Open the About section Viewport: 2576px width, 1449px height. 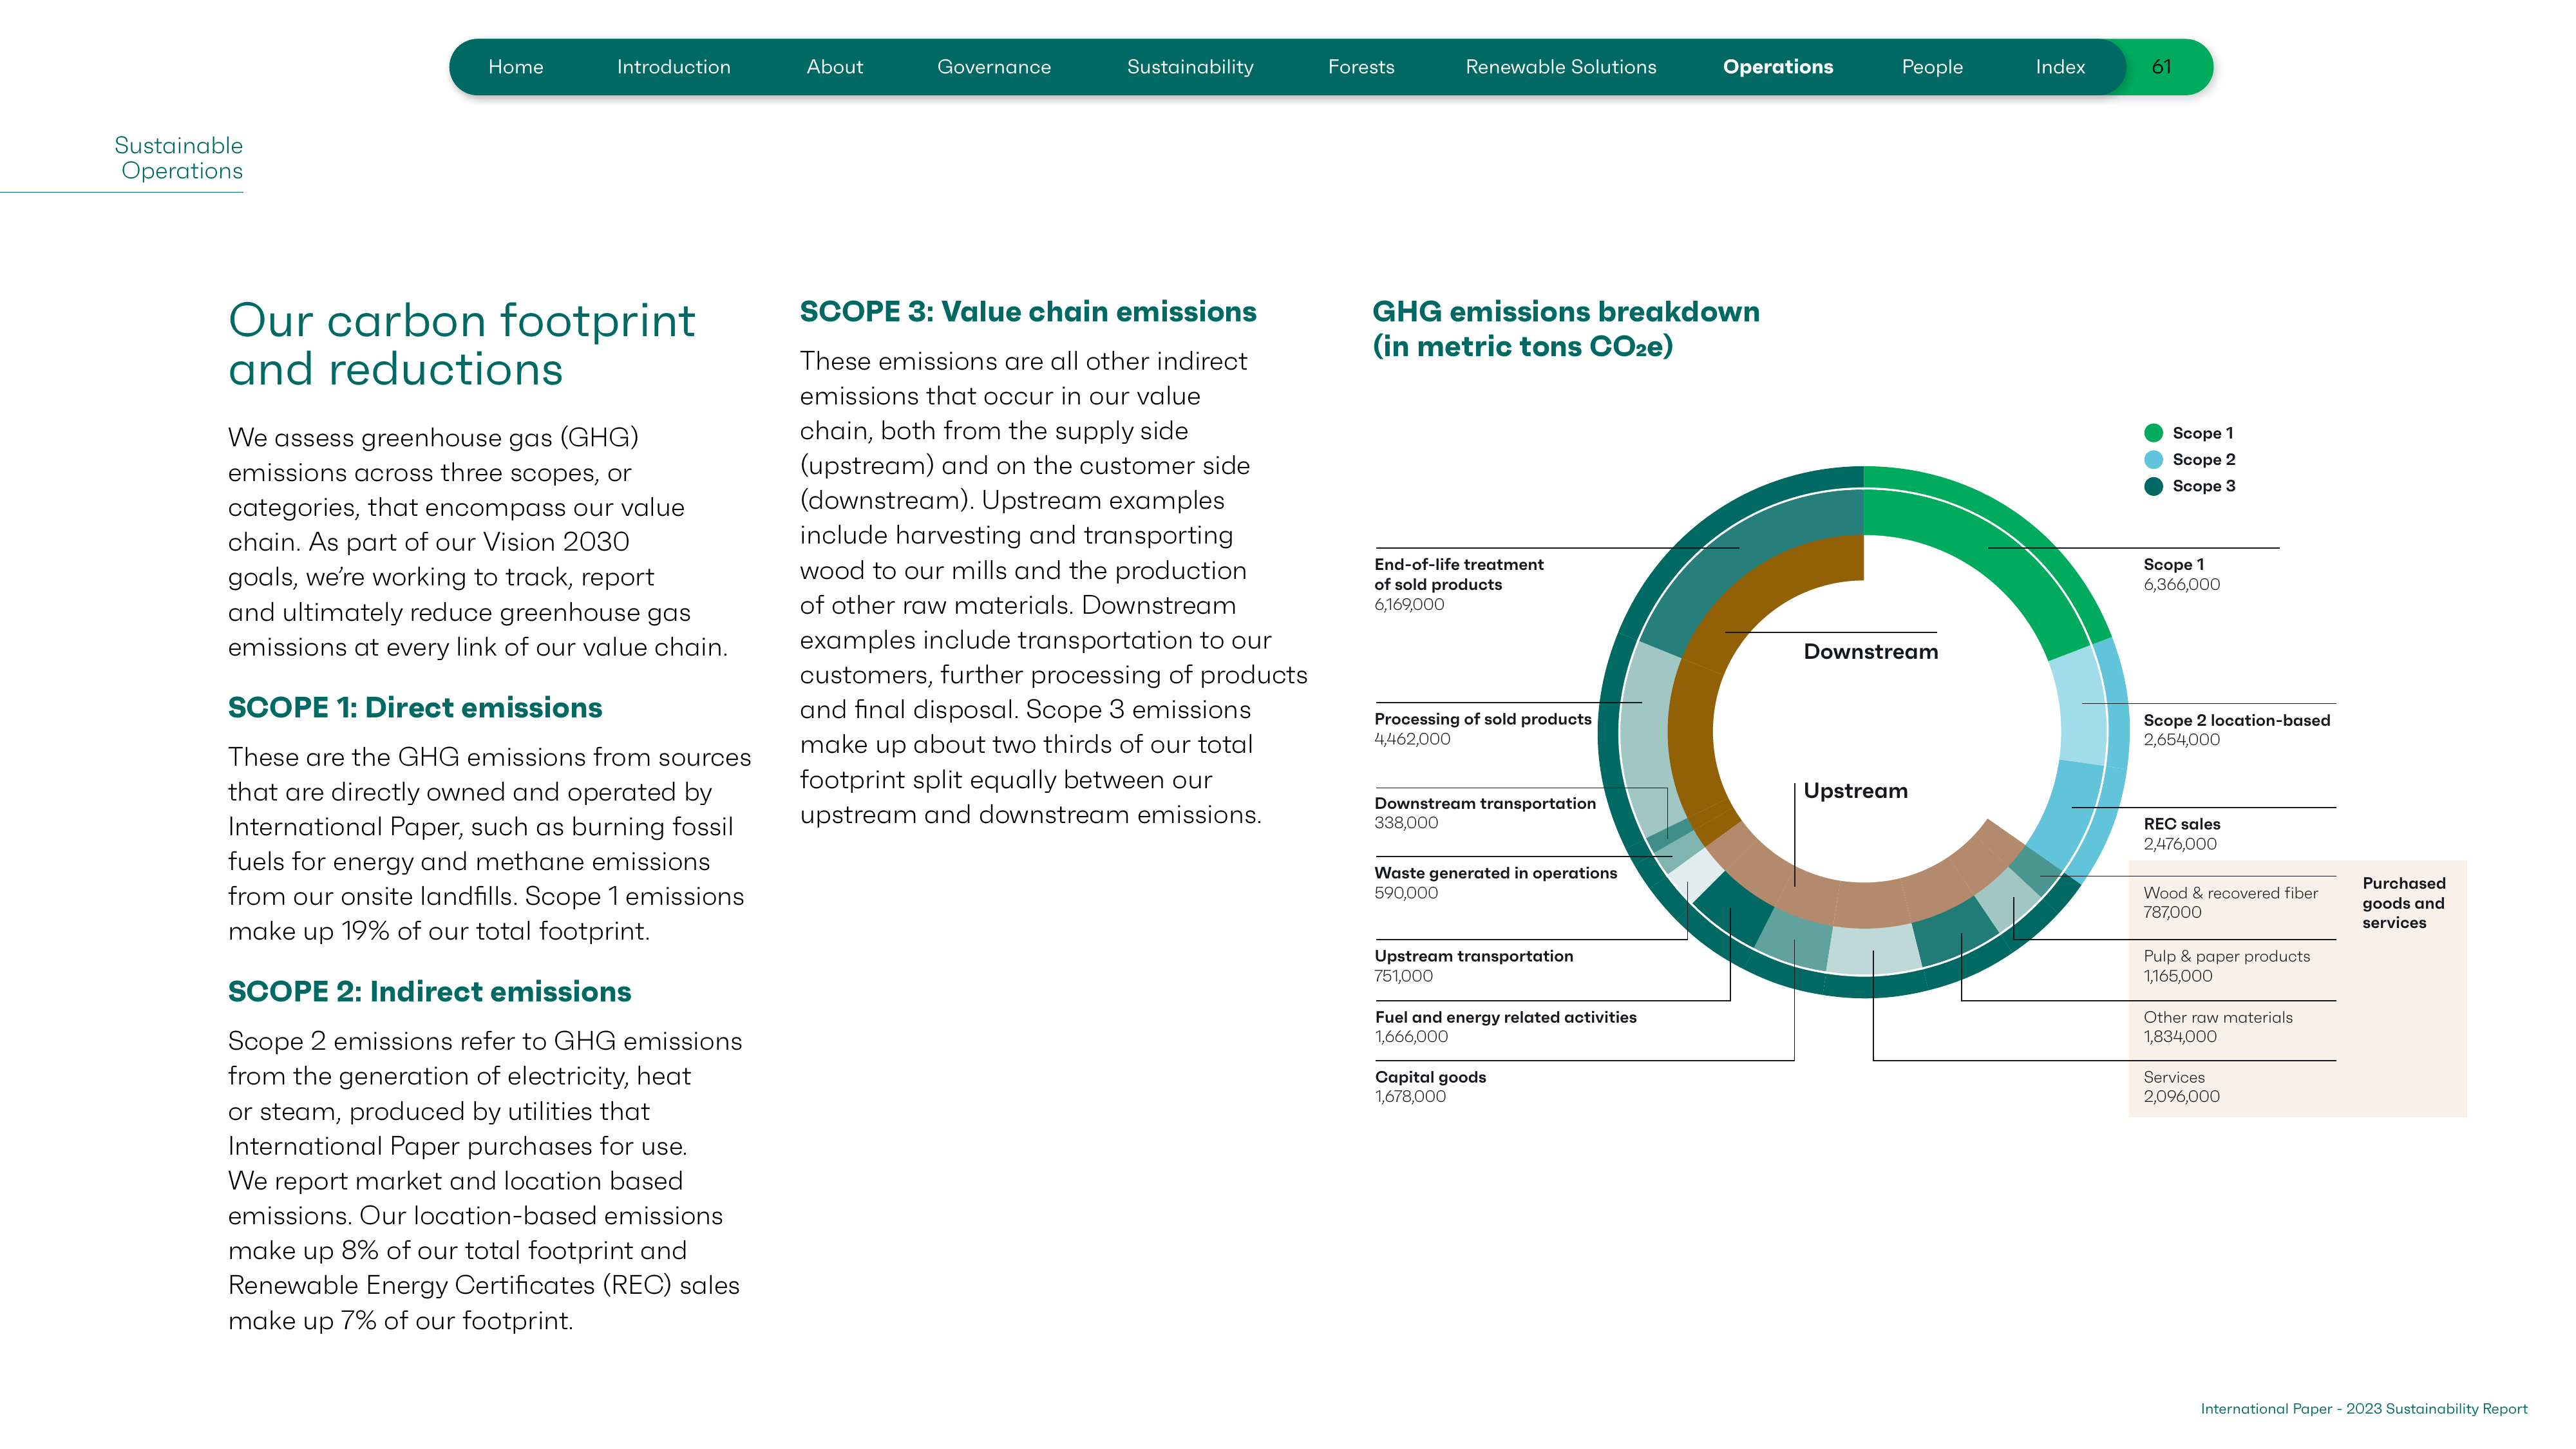pos(834,67)
